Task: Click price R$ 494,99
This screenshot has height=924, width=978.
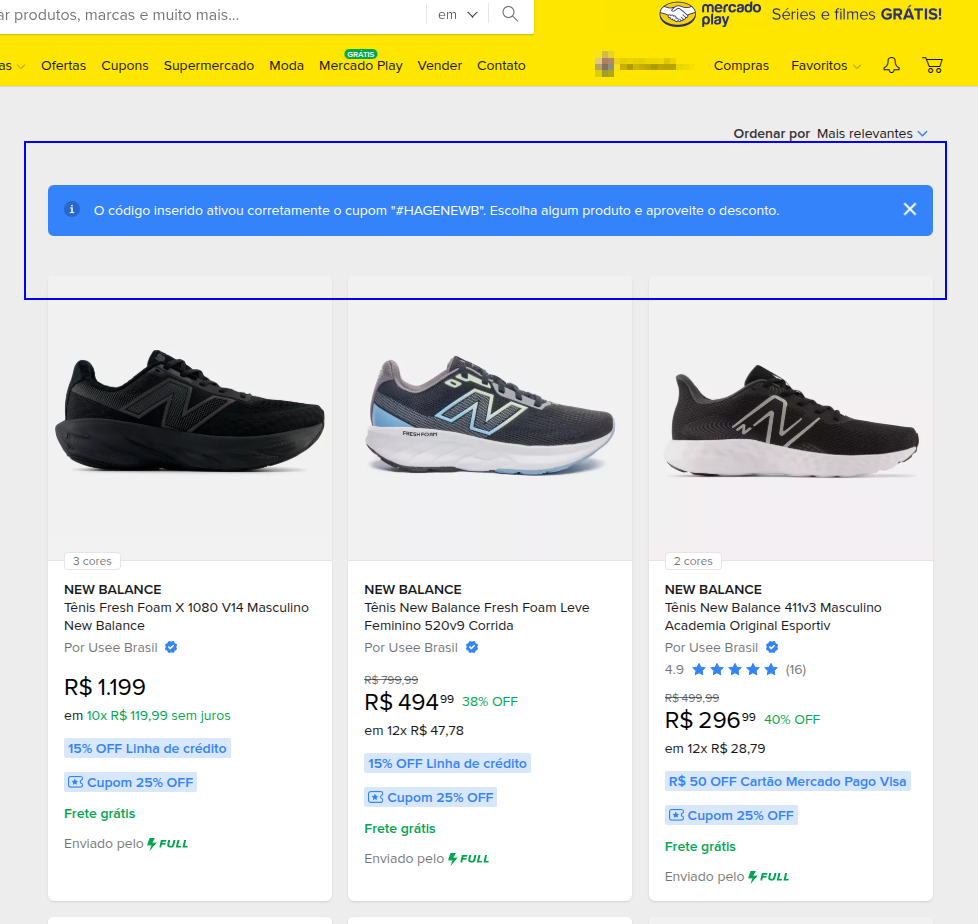Action: (409, 702)
